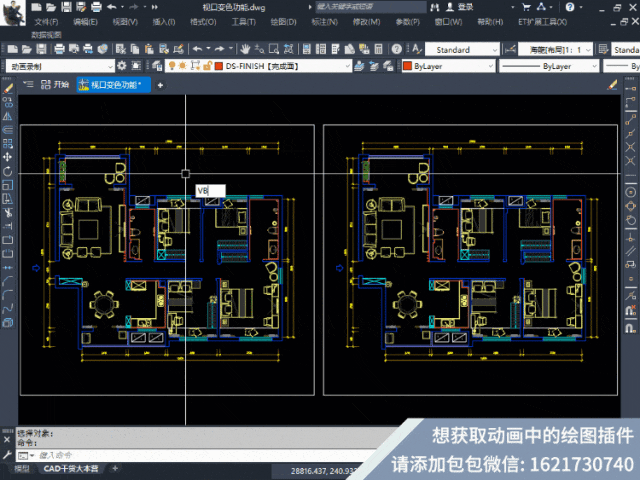Expand Quick Access toolbar overflow arrows
Screen dimensions: 640x480
155,7
